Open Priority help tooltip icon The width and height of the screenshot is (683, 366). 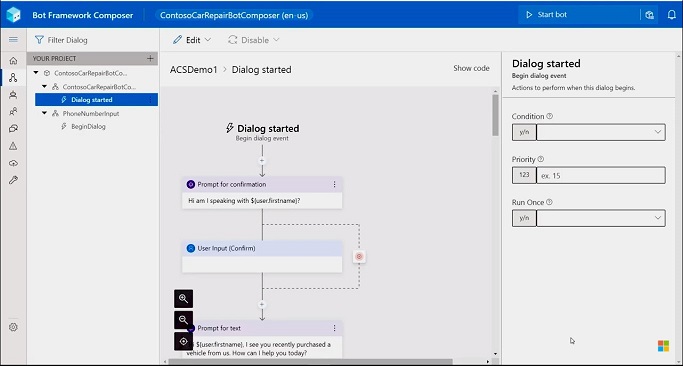pyautogui.click(x=541, y=159)
